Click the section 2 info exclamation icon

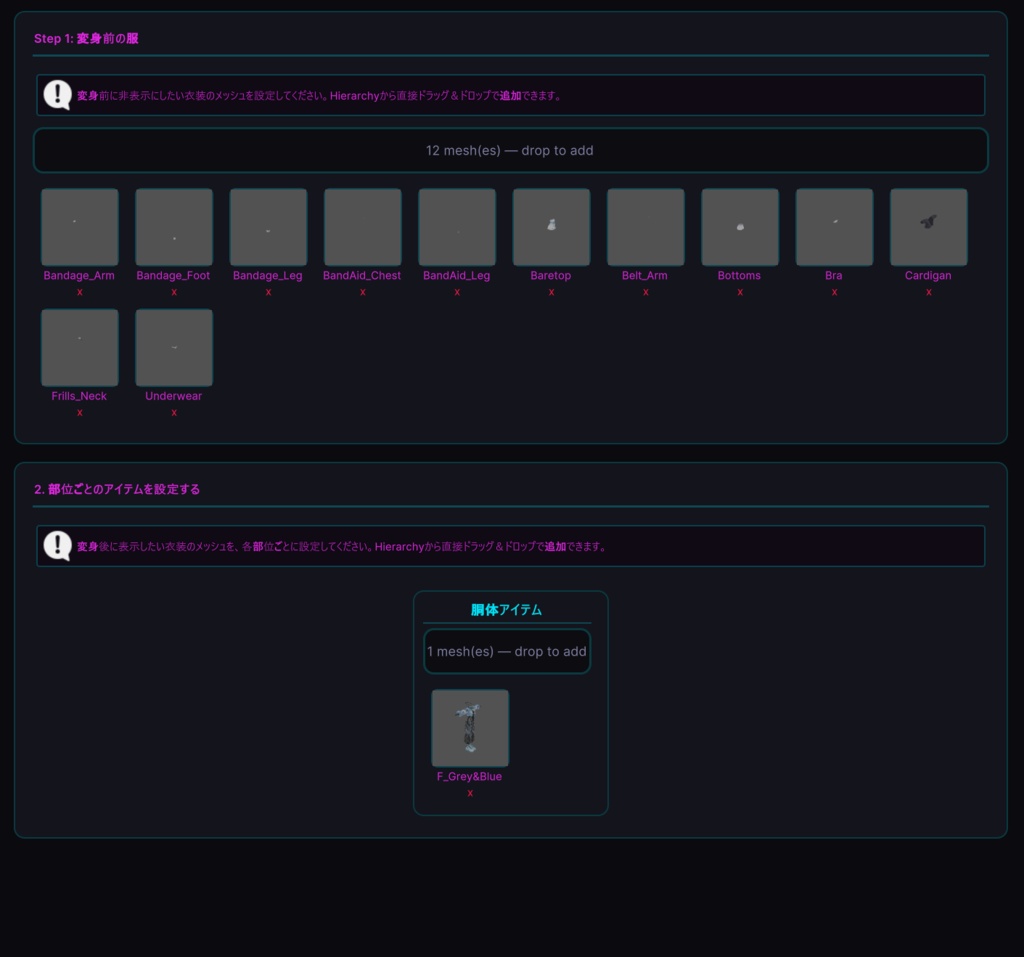(57, 546)
